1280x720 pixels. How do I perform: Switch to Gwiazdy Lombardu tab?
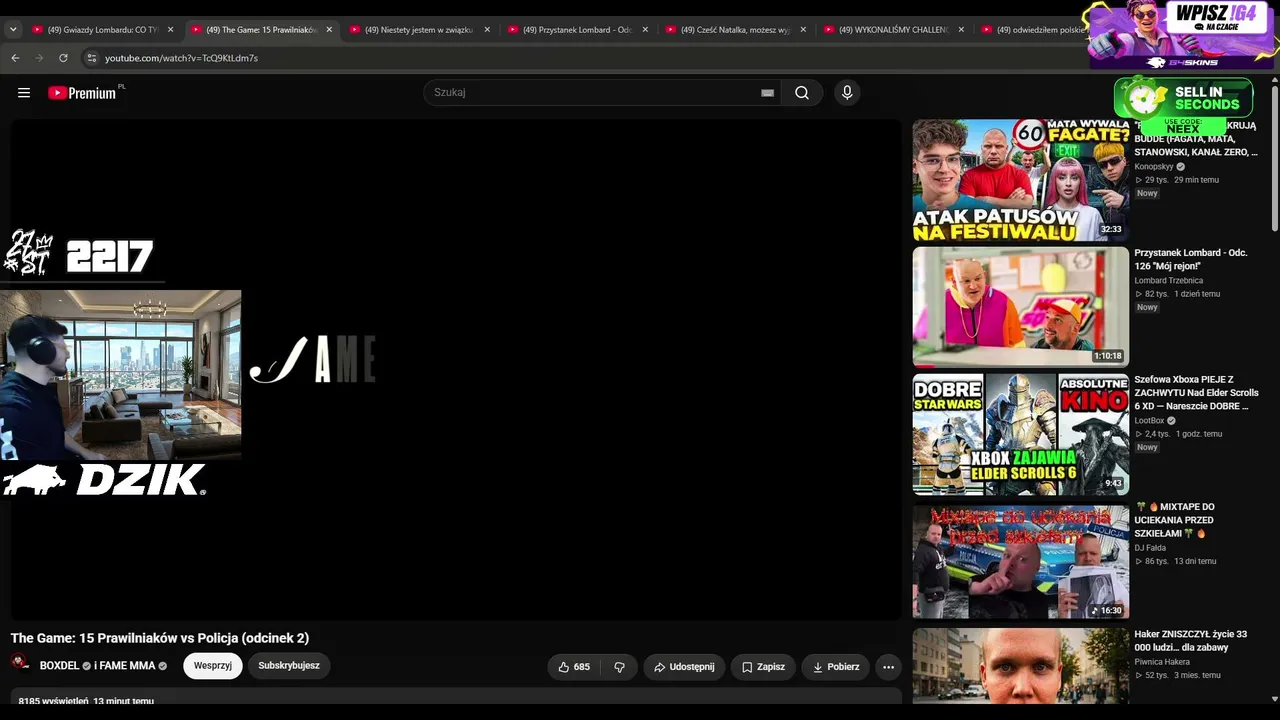point(103,30)
